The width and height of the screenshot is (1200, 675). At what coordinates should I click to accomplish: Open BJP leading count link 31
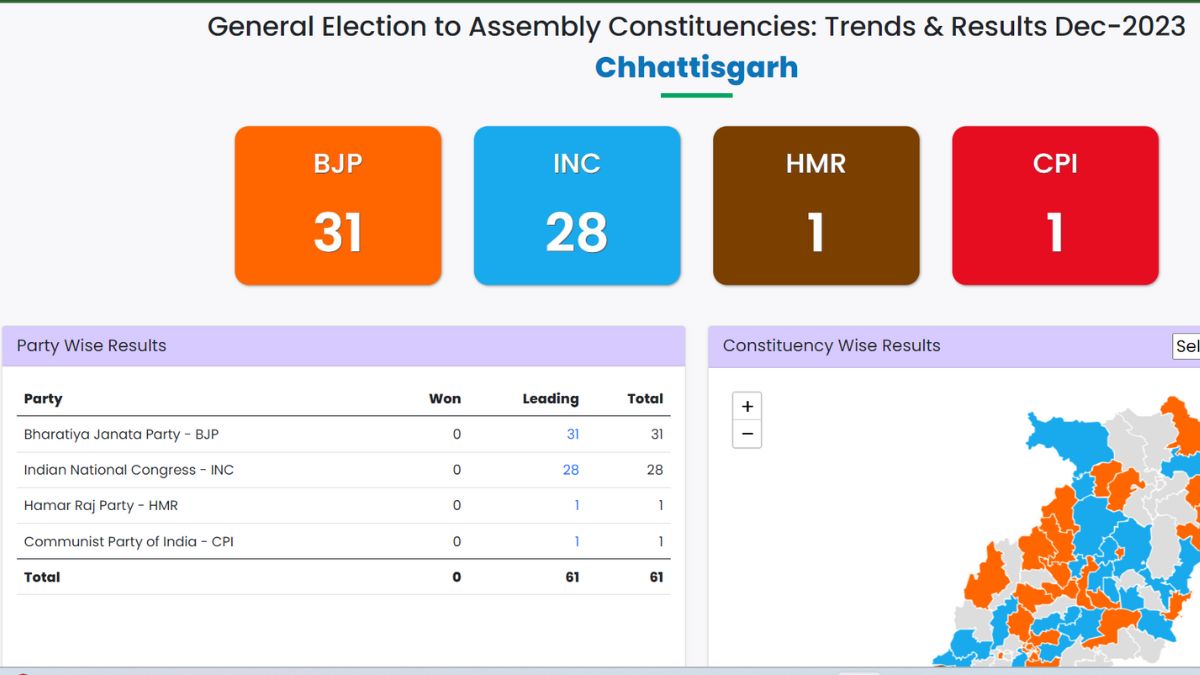572,434
